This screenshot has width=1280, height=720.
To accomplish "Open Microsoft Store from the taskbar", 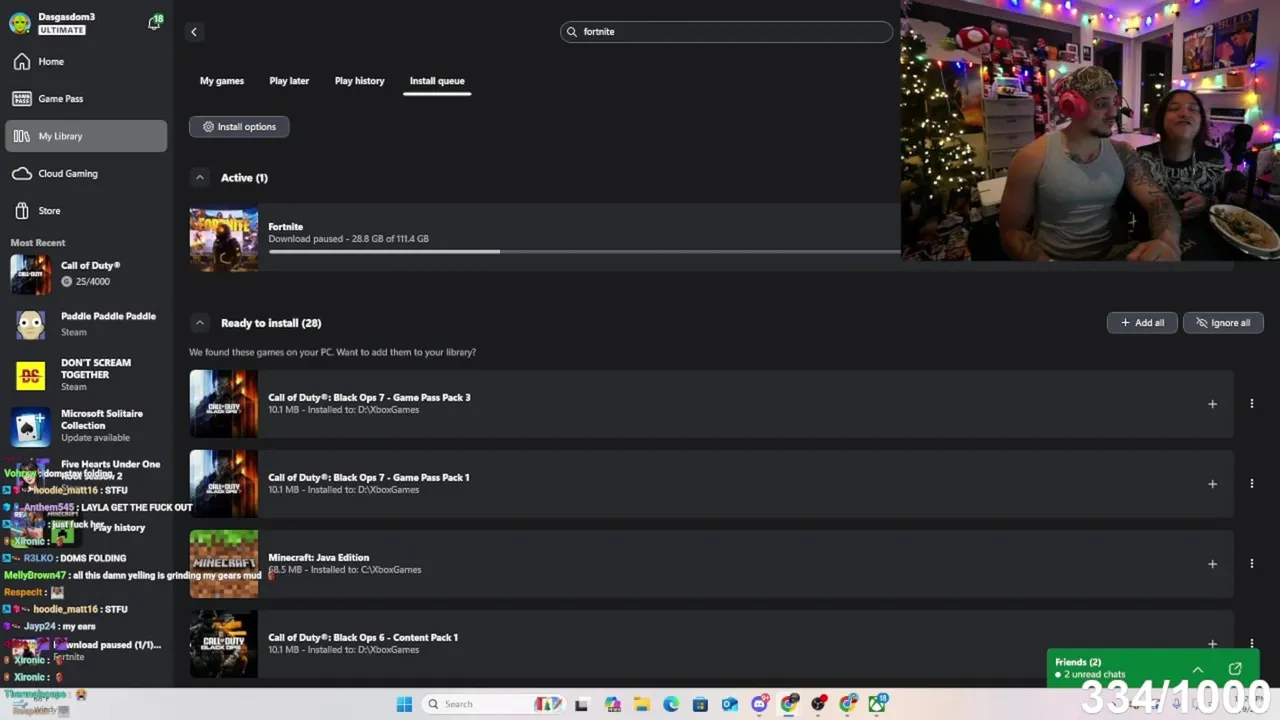I will click(x=700, y=704).
